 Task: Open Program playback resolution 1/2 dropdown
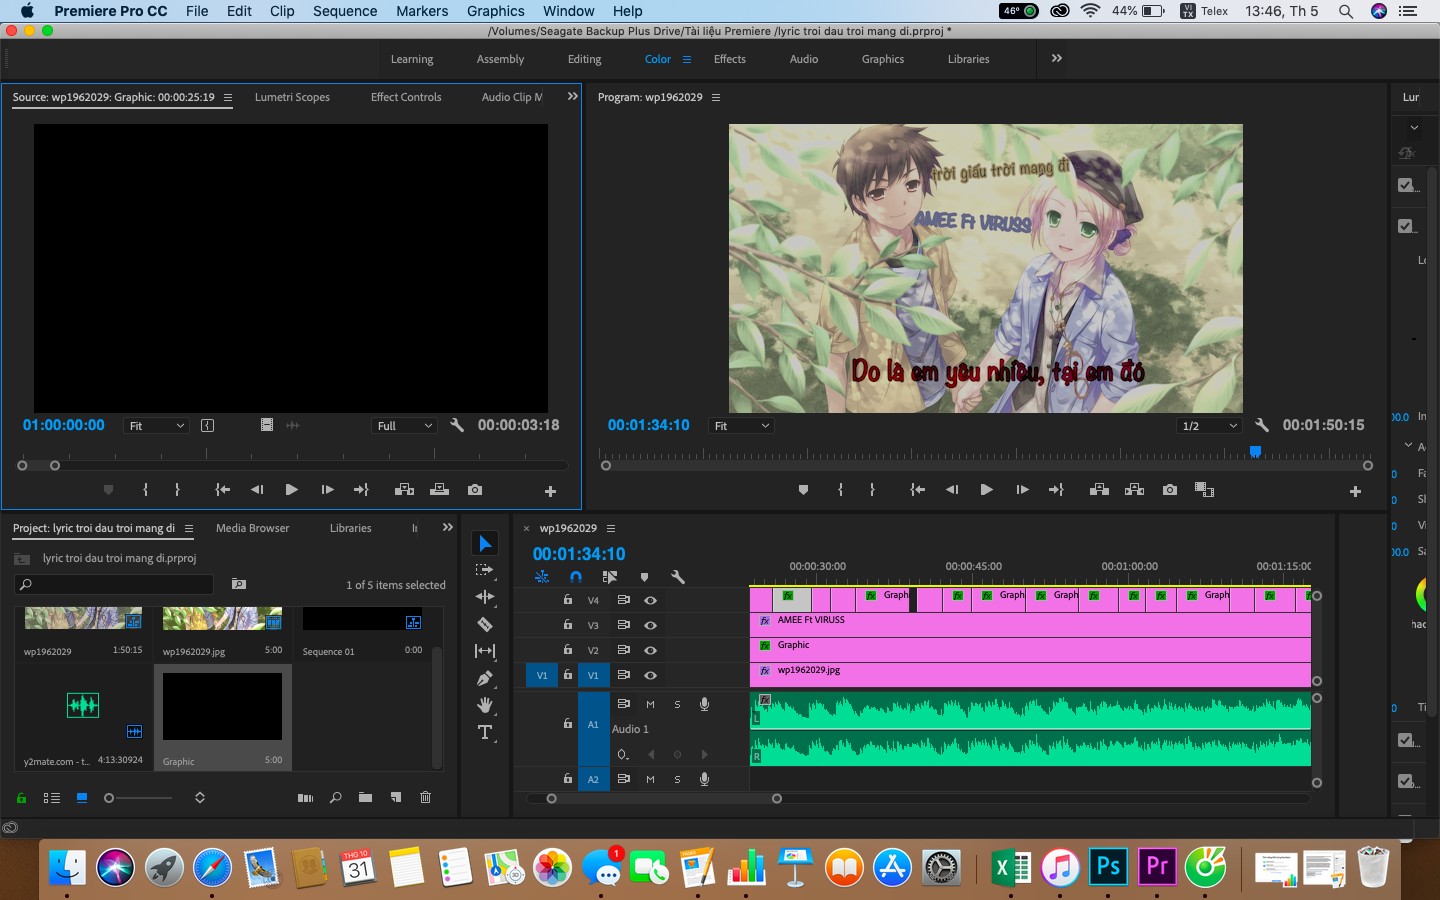click(x=1209, y=426)
